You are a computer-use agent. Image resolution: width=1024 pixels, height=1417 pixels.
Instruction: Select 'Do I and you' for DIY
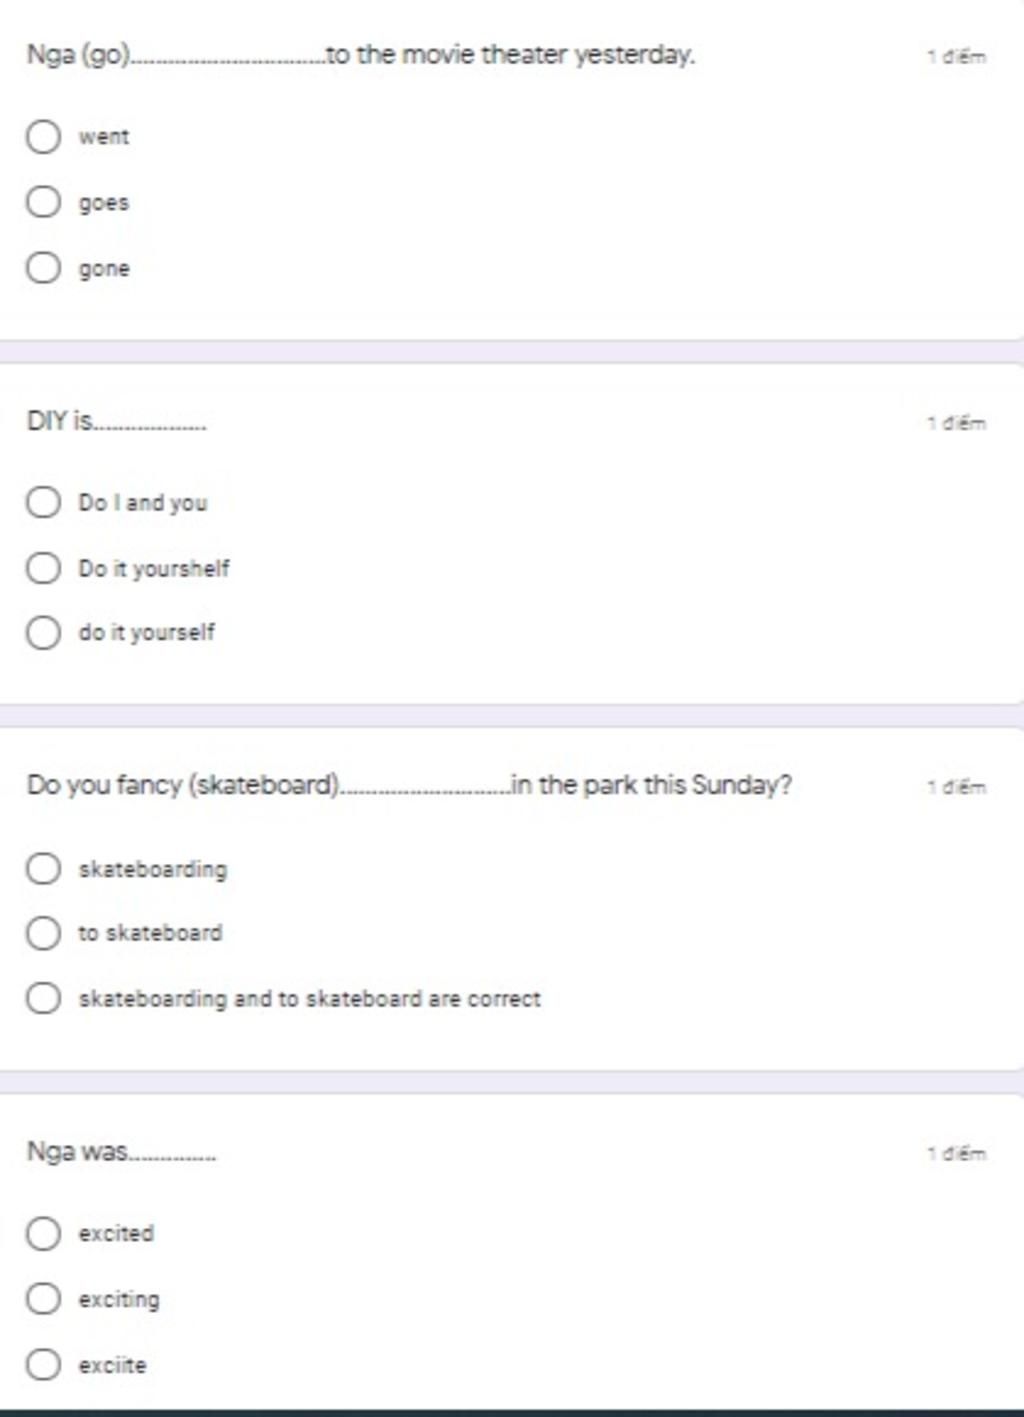[43, 502]
